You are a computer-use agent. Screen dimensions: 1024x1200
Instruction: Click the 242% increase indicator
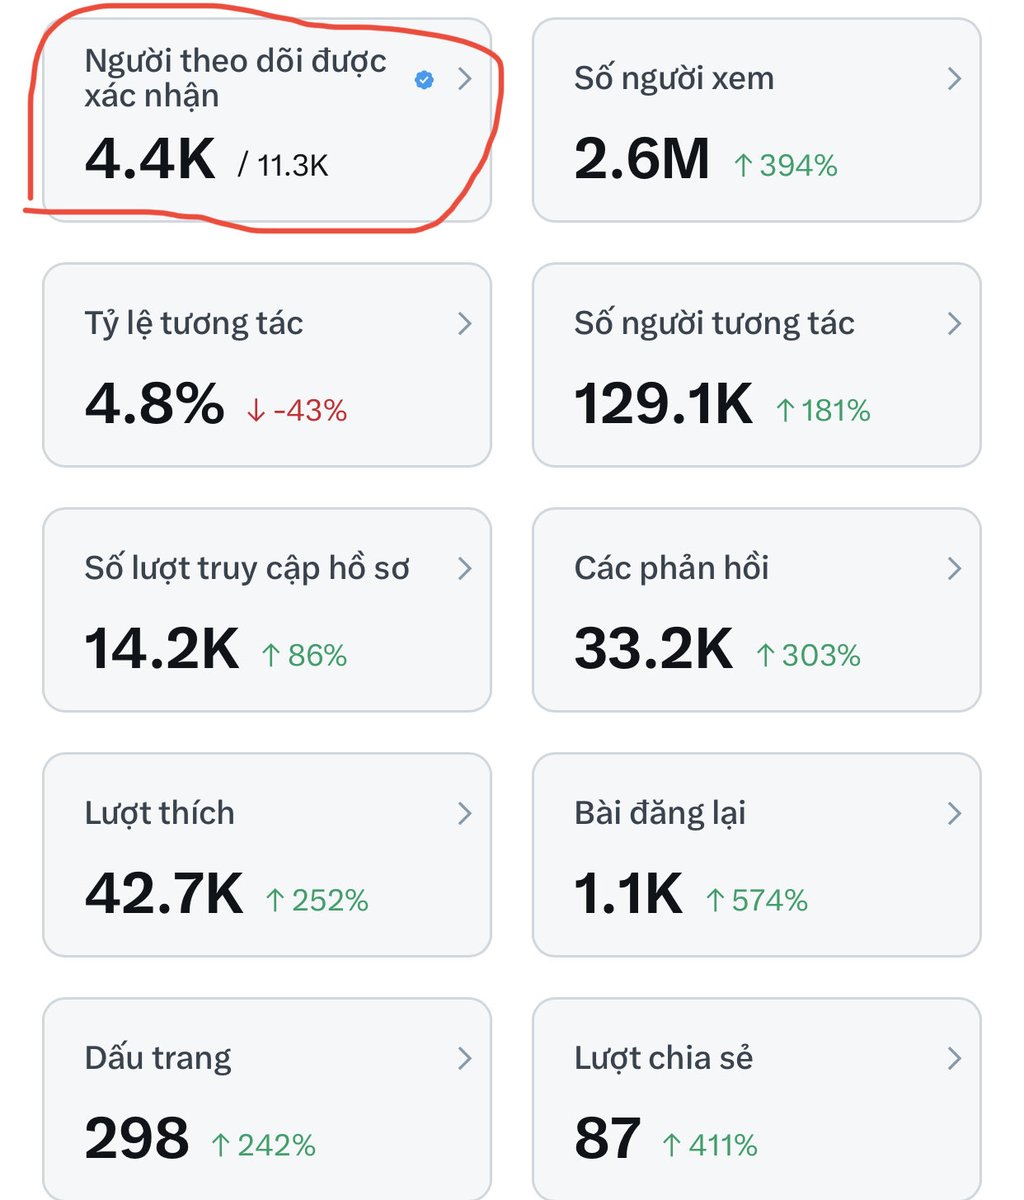263,1145
